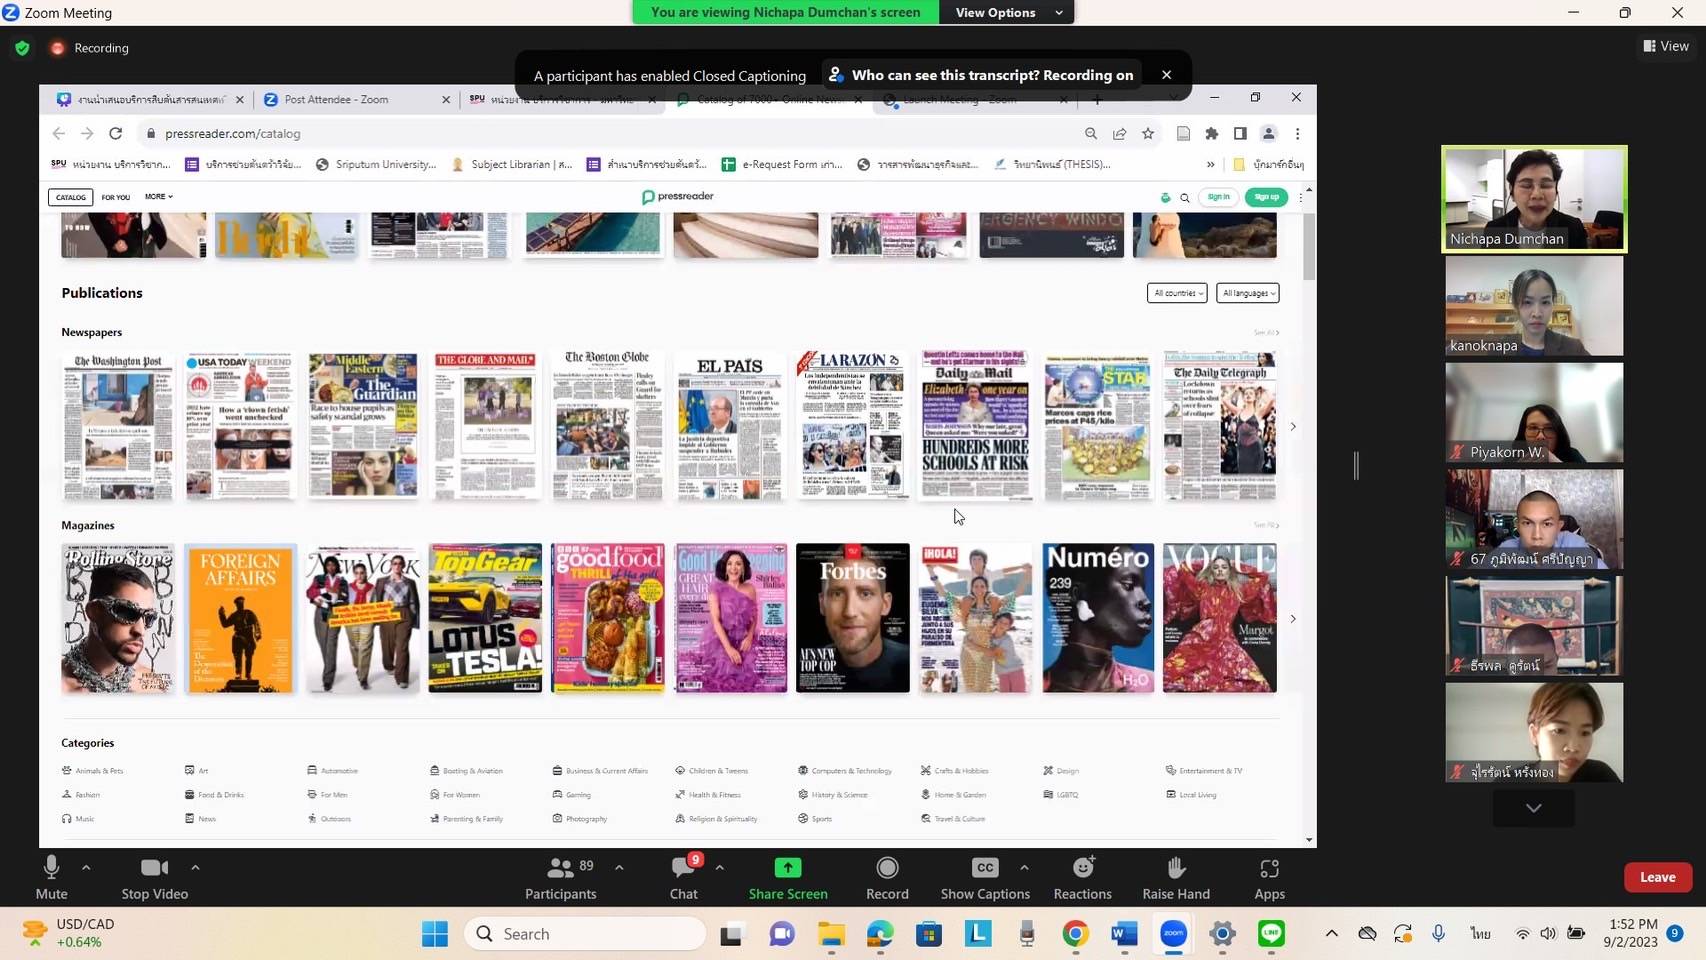Click the Record icon

(x=887, y=868)
